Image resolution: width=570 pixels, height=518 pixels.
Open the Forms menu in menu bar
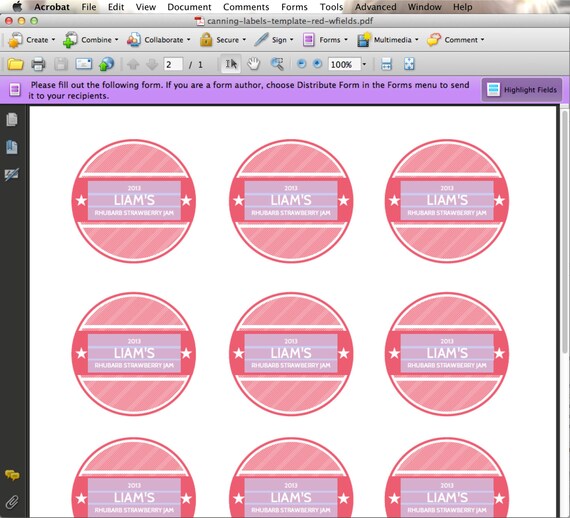294,7
